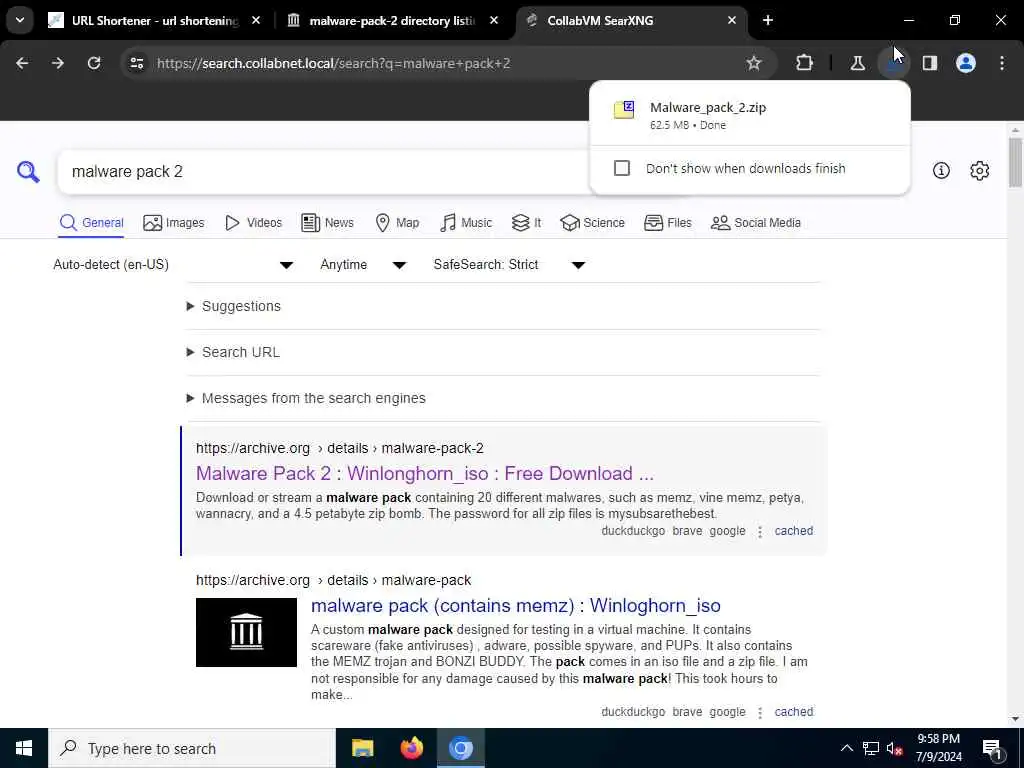Show hidden system tray icons
Viewport: 1024px width, 768px height.
(846, 748)
